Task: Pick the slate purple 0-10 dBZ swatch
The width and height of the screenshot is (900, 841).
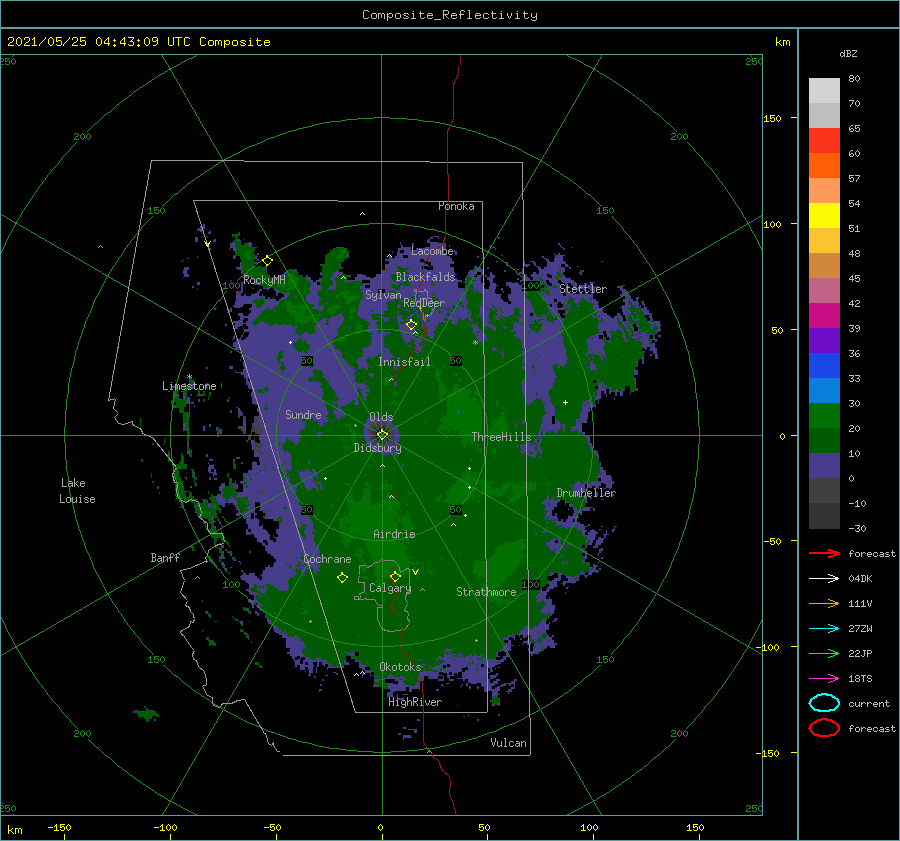Action: point(824,465)
